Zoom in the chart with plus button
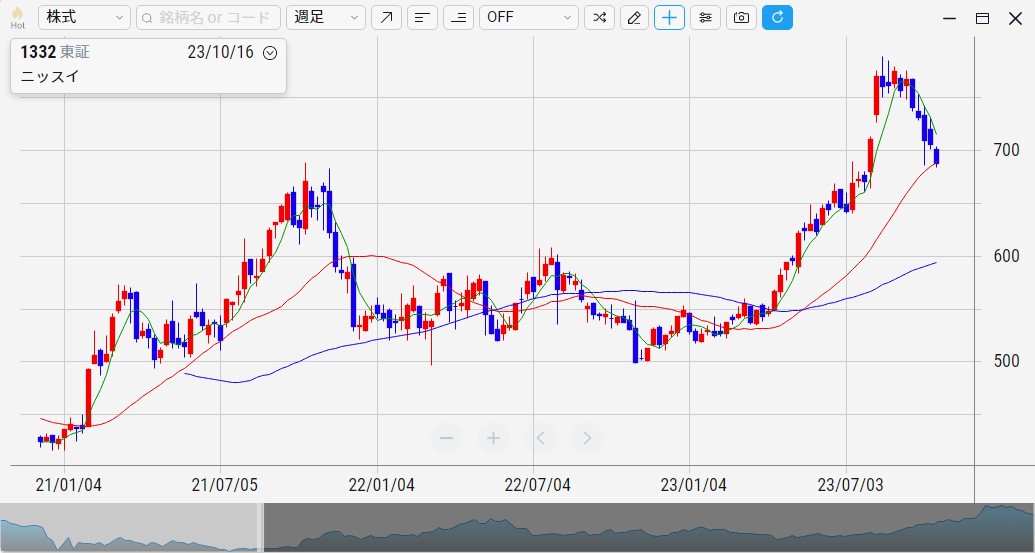Viewport: 1035px width, 553px height. pos(493,437)
